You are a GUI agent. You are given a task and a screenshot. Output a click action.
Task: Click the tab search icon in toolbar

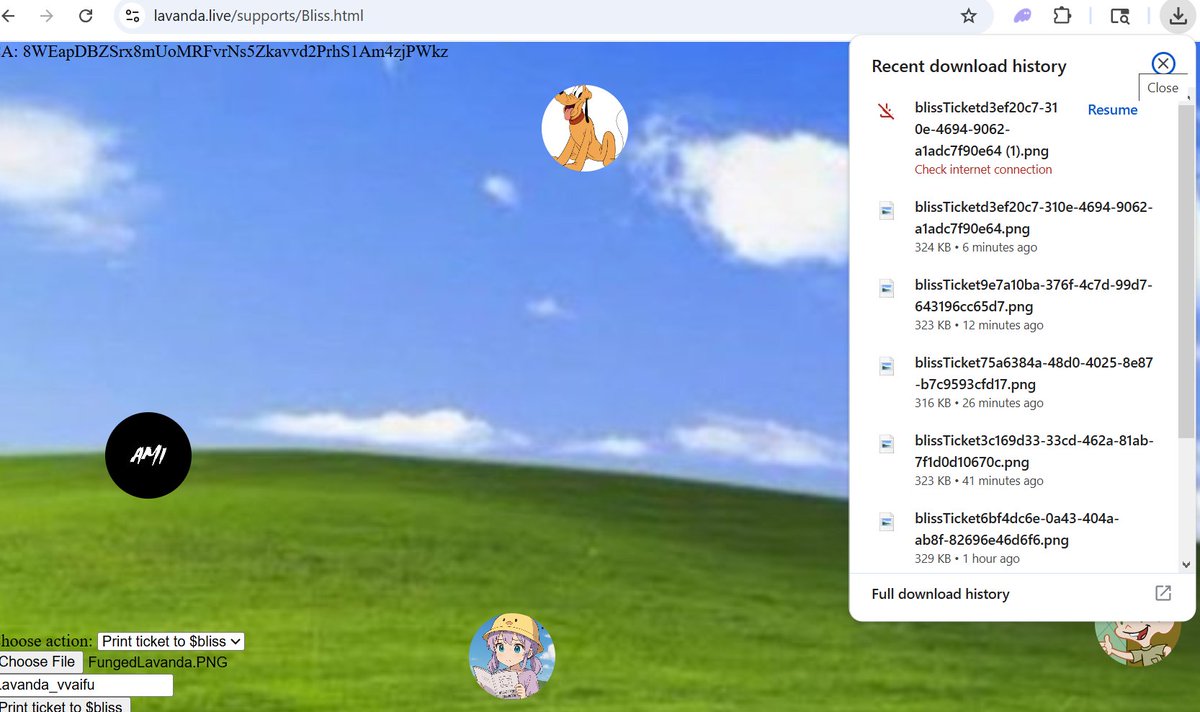(1120, 16)
